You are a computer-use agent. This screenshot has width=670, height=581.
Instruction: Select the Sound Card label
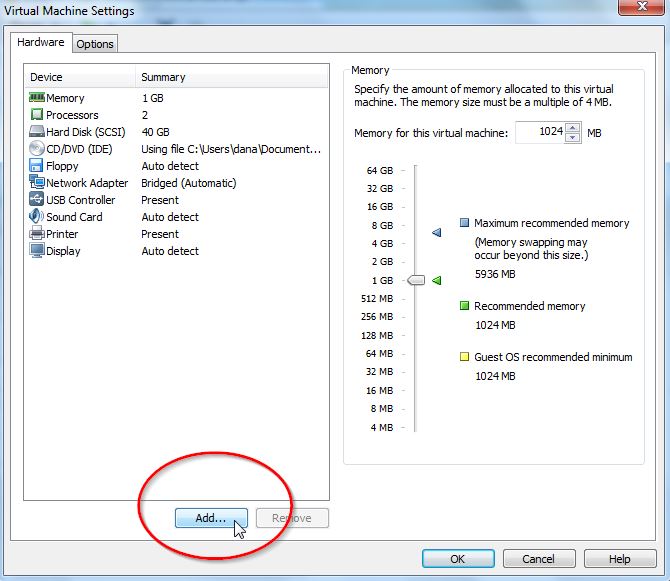click(x=74, y=217)
